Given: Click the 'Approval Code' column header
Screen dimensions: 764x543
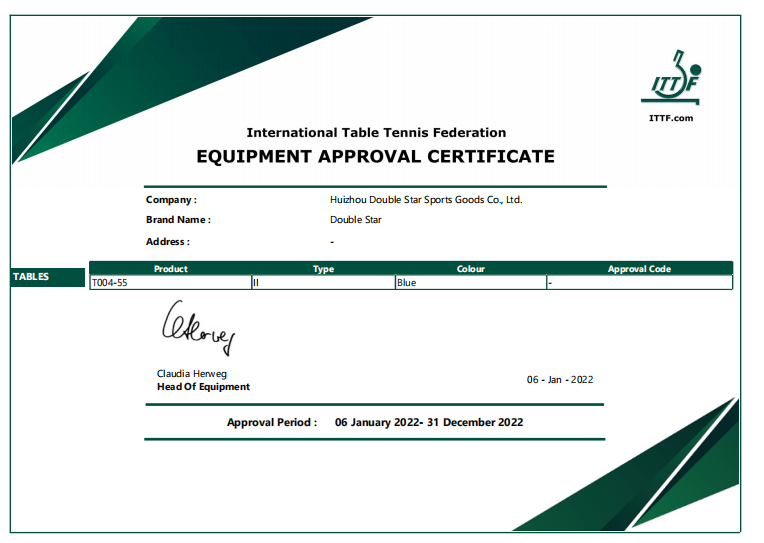Looking at the screenshot, I should [x=639, y=269].
